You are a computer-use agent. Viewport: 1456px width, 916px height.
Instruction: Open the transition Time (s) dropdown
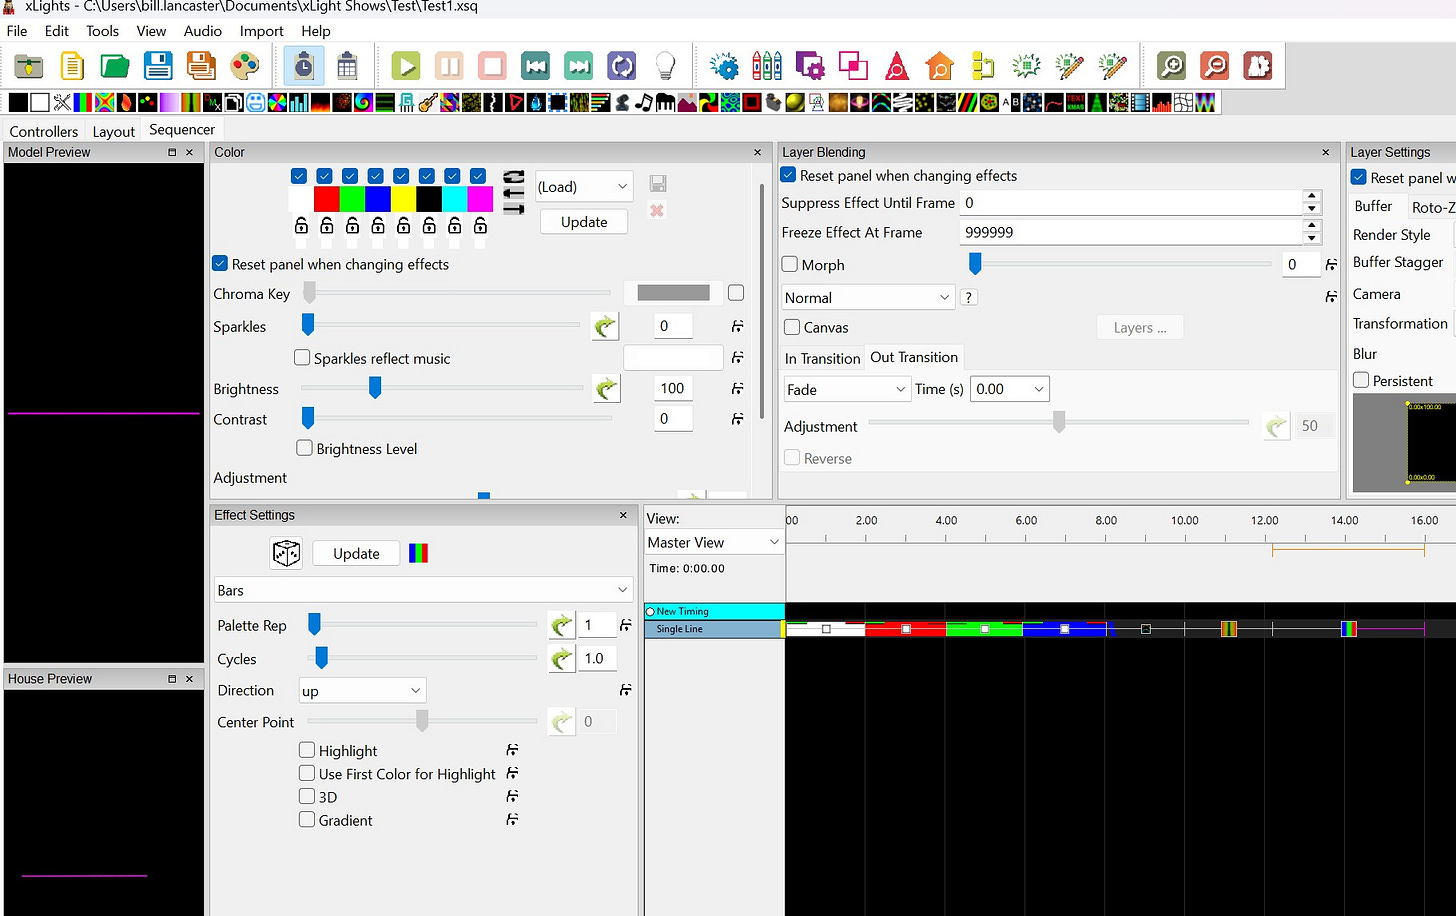click(1010, 389)
